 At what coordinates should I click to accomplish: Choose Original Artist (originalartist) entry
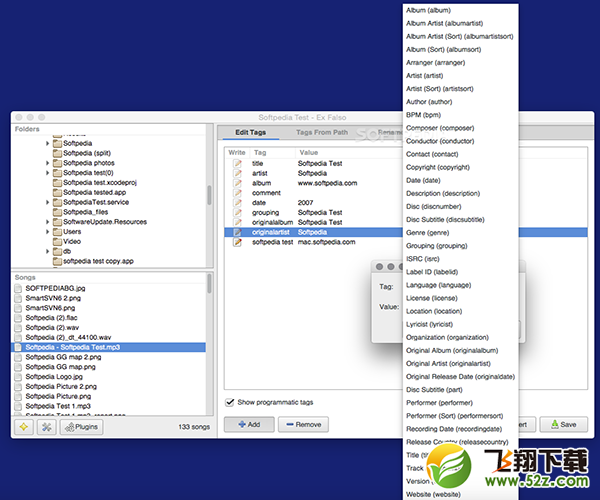click(x=448, y=363)
